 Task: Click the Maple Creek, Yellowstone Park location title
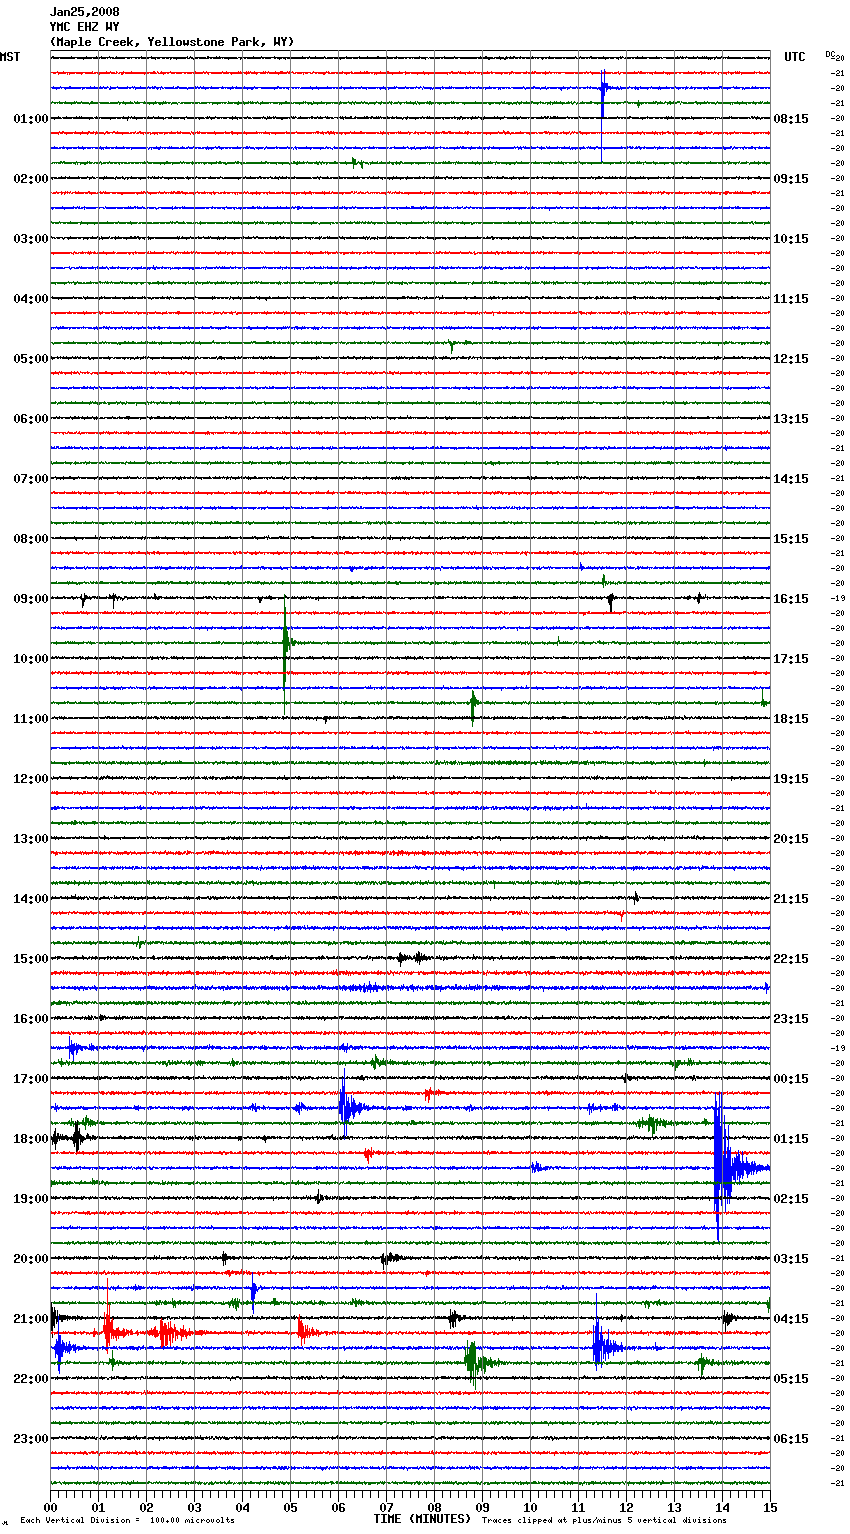point(172,42)
